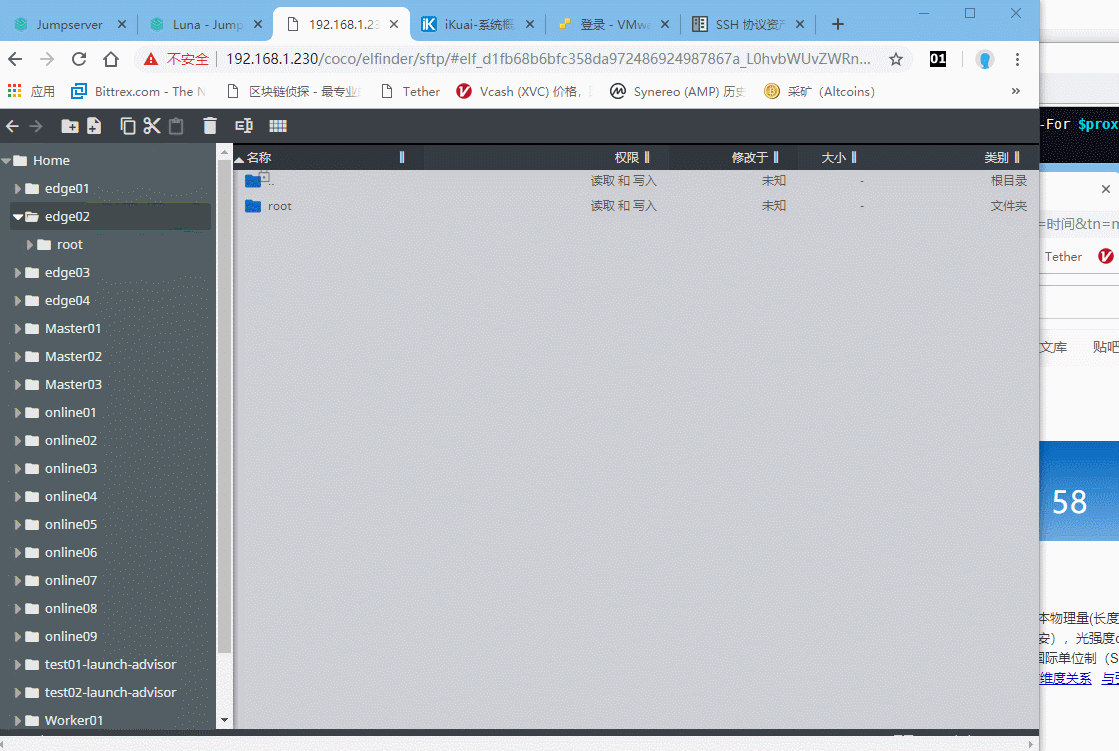
Task: Collapse the edge02 tree node
Action: point(17,216)
